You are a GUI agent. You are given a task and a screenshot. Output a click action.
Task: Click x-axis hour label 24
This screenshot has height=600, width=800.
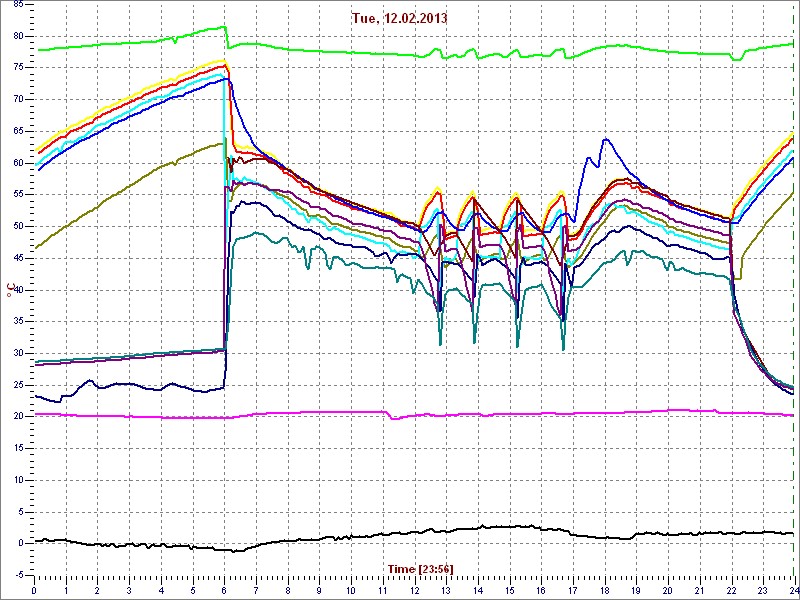click(793, 591)
